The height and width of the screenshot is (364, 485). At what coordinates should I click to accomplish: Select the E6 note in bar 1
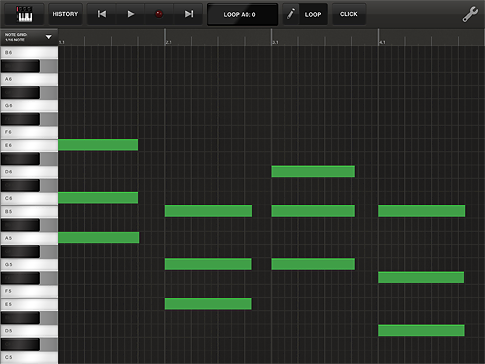point(98,145)
